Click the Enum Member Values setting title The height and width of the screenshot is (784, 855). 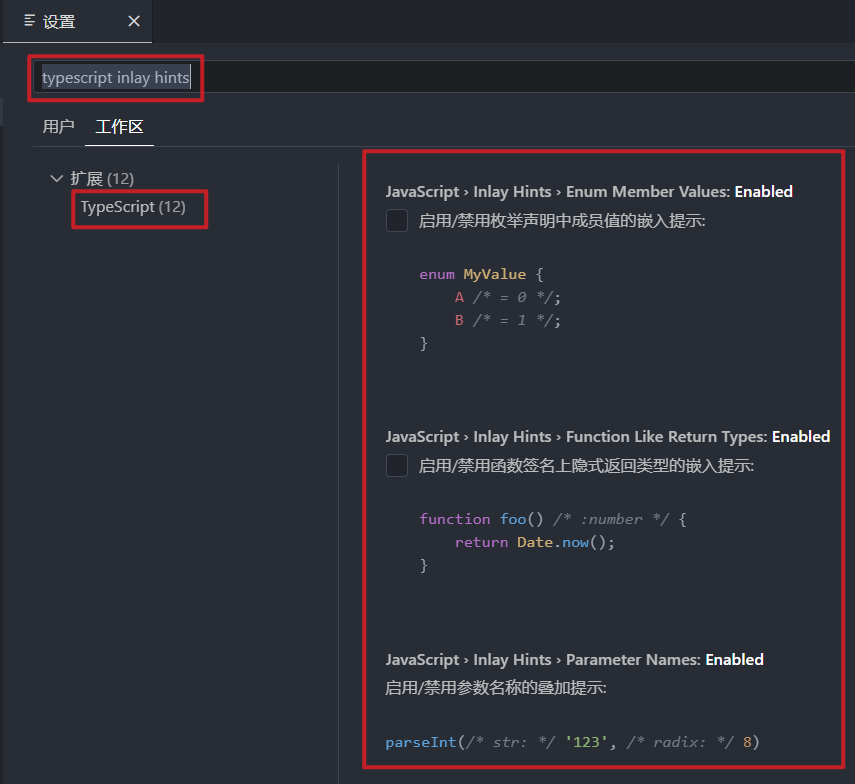tap(589, 192)
